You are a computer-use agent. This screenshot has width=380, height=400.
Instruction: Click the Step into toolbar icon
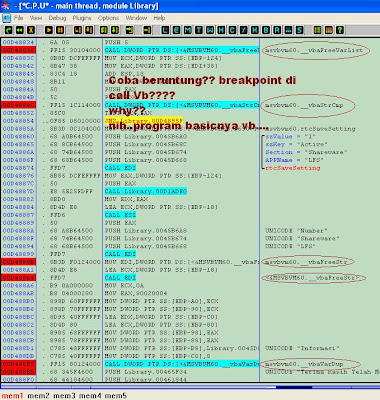(x=78, y=30)
